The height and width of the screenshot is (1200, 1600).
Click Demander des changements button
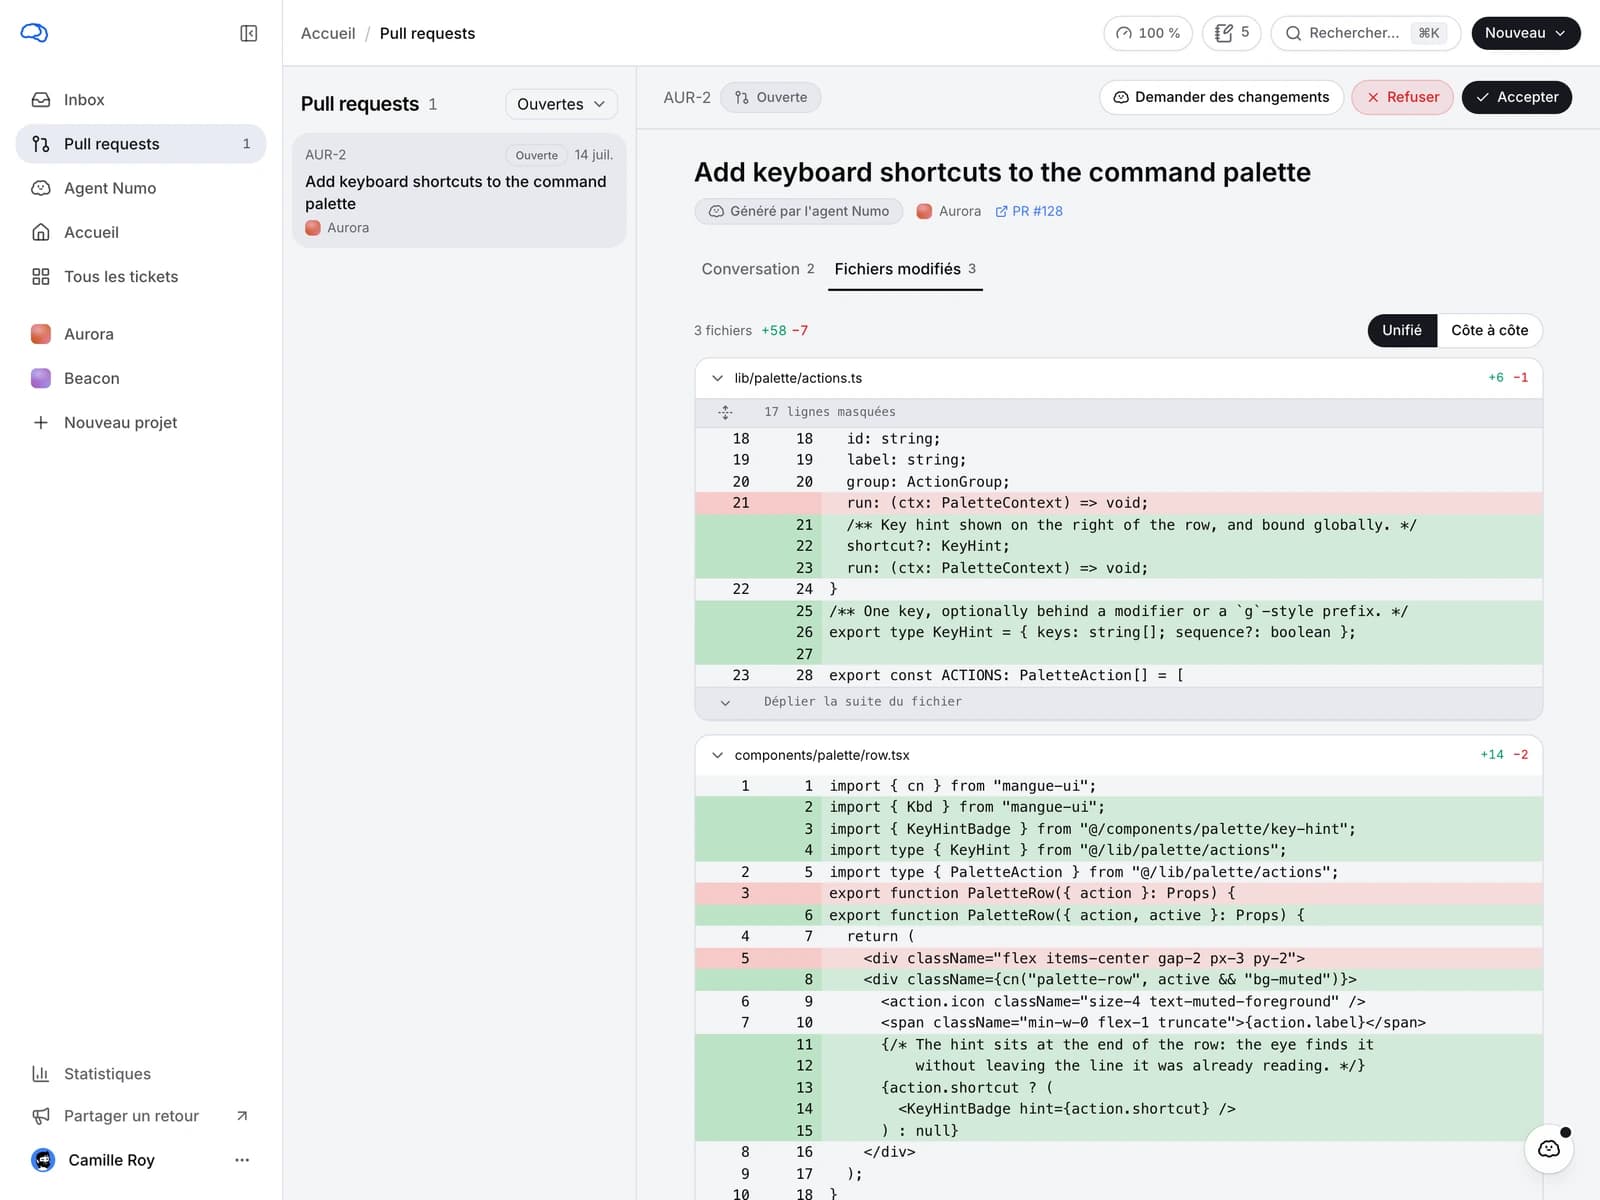(1221, 97)
